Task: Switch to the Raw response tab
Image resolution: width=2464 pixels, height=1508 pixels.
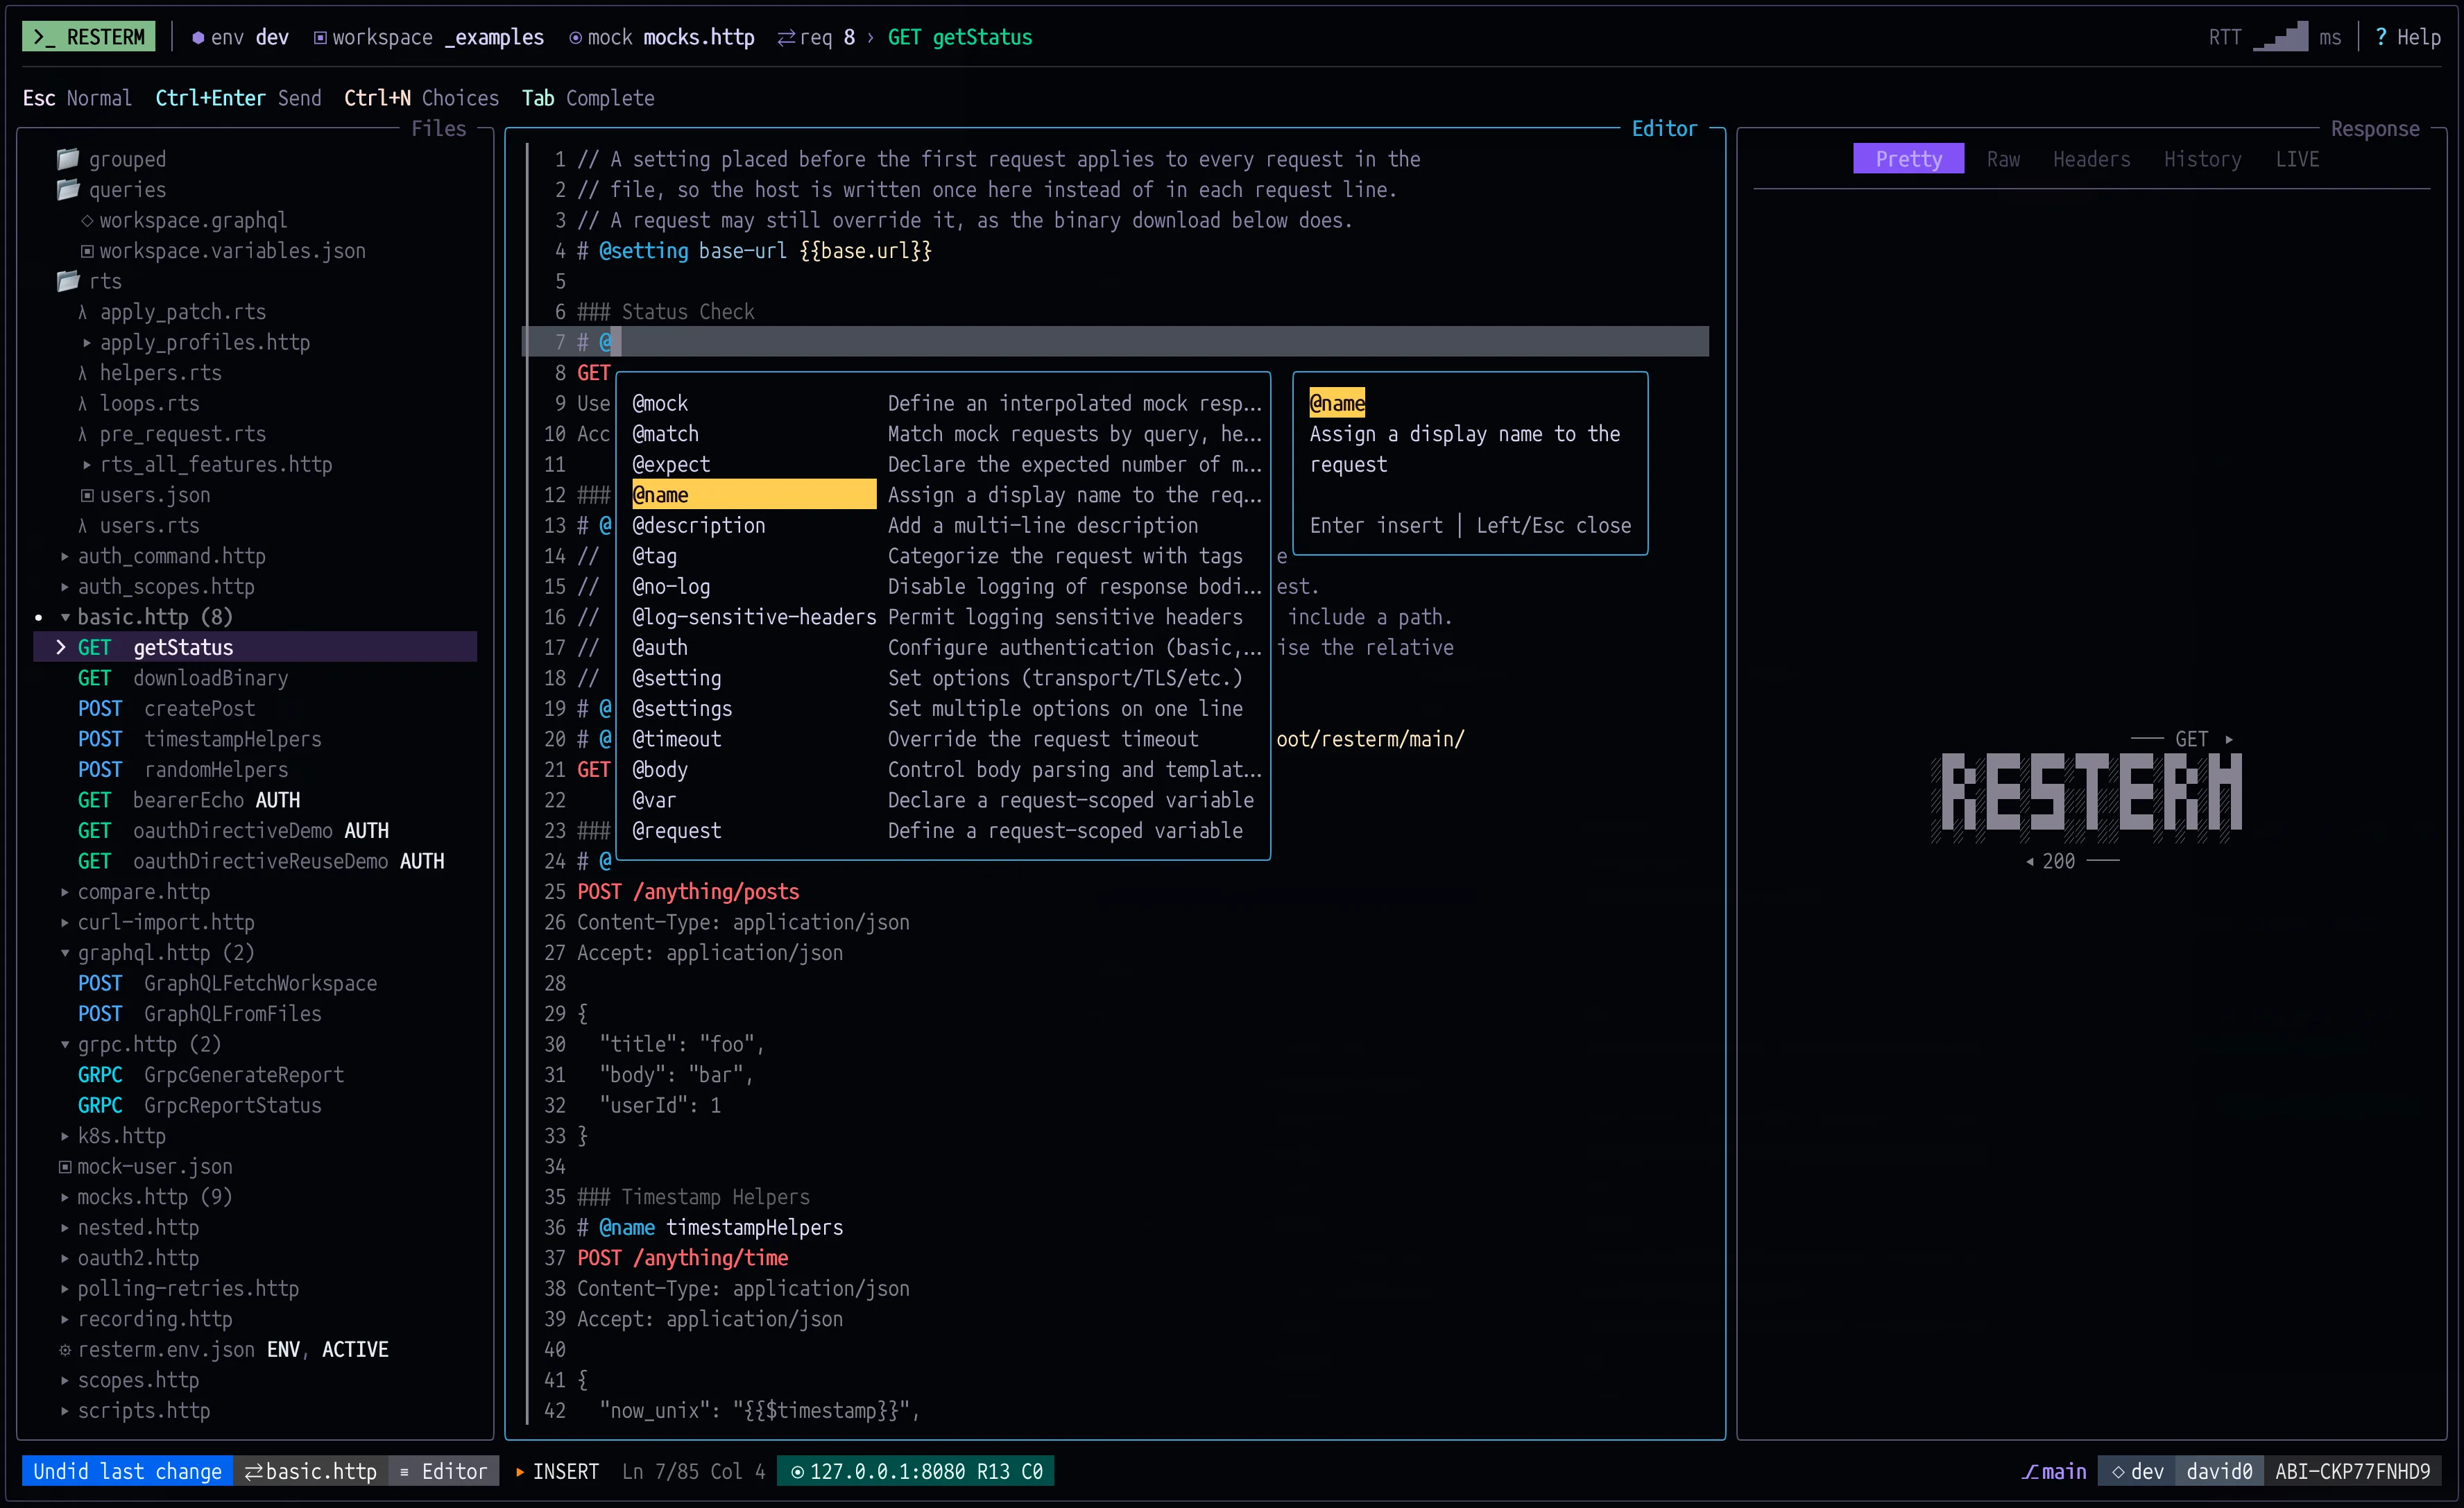Action: point(2003,159)
